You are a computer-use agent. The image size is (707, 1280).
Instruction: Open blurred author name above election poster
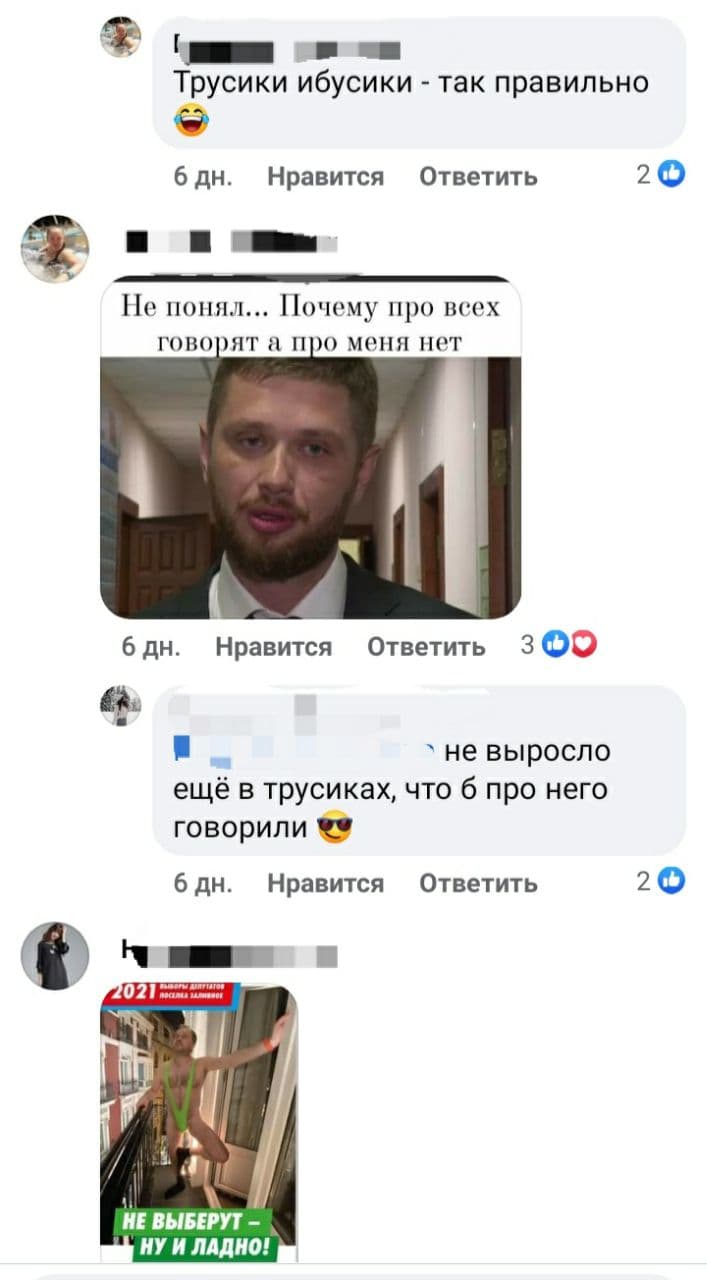pyautogui.click(x=228, y=956)
